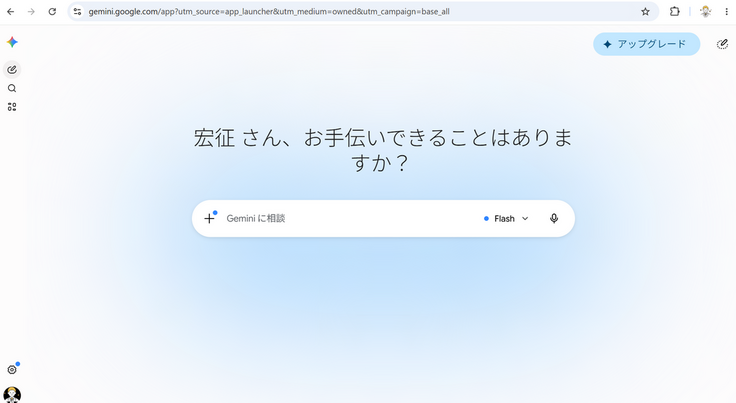The height and width of the screenshot is (403, 736).
Task: Open the Gems explorer sidebar icon
Action: tap(12, 107)
